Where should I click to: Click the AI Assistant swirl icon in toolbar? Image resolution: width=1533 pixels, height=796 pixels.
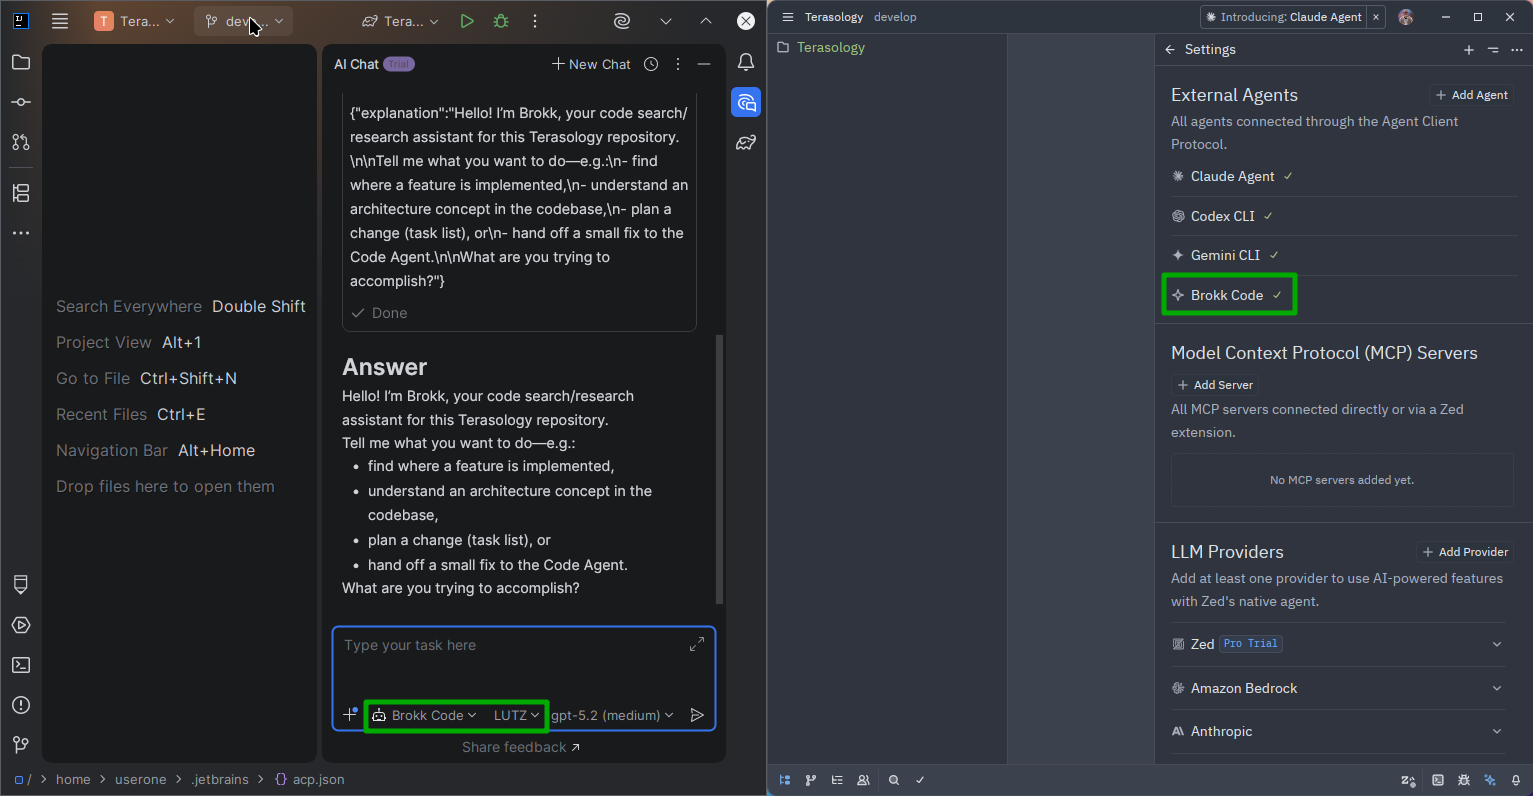click(x=621, y=21)
